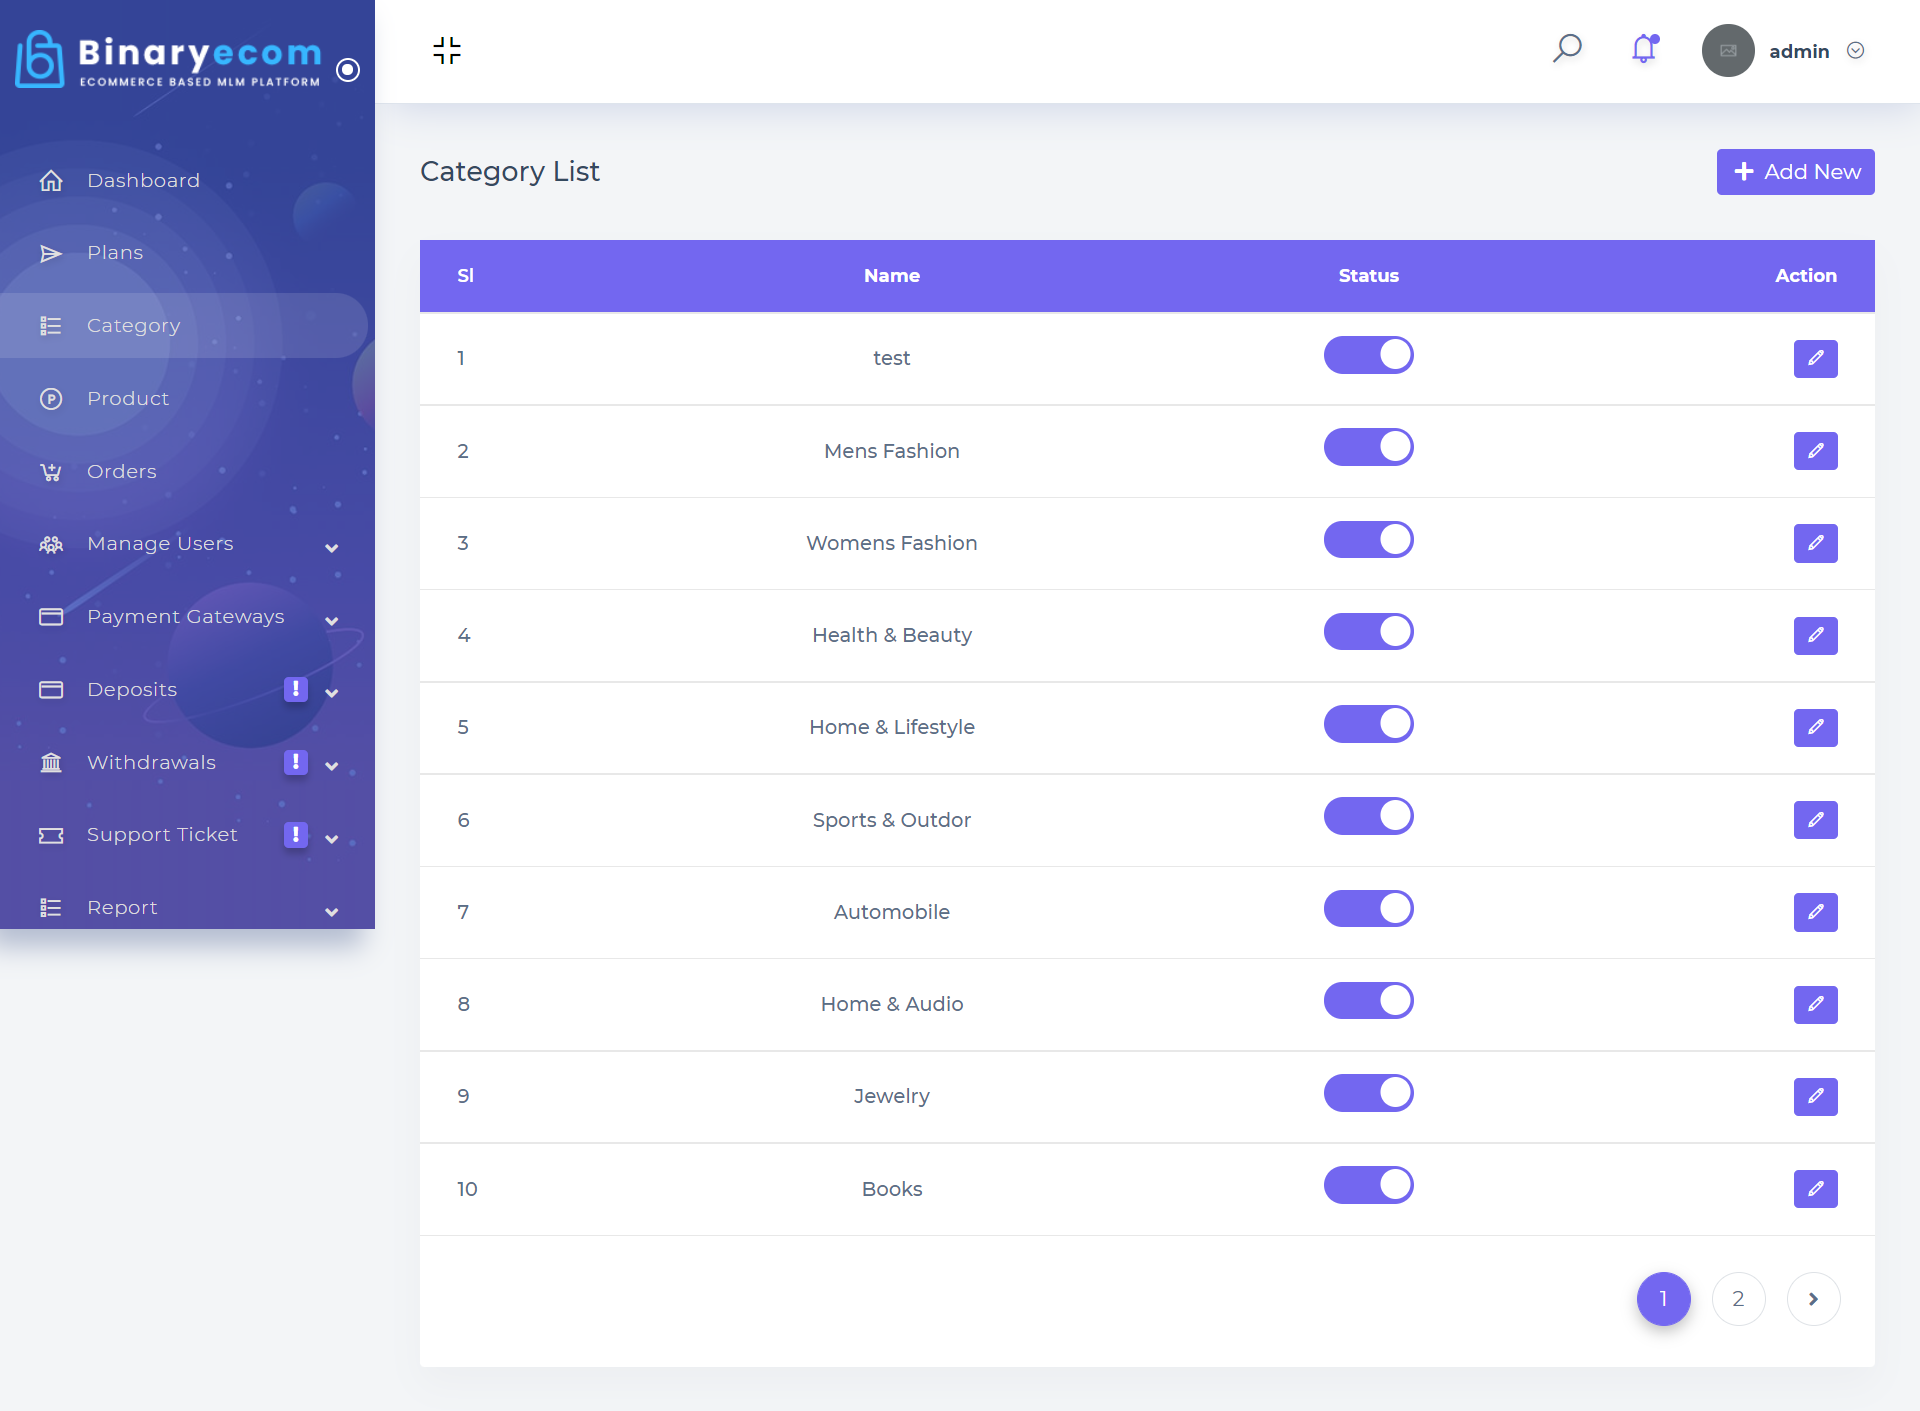This screenshot has height=1411, width=1920.
Task: Click the fullscreen collapse icon in header
Action: pos(447,50)
